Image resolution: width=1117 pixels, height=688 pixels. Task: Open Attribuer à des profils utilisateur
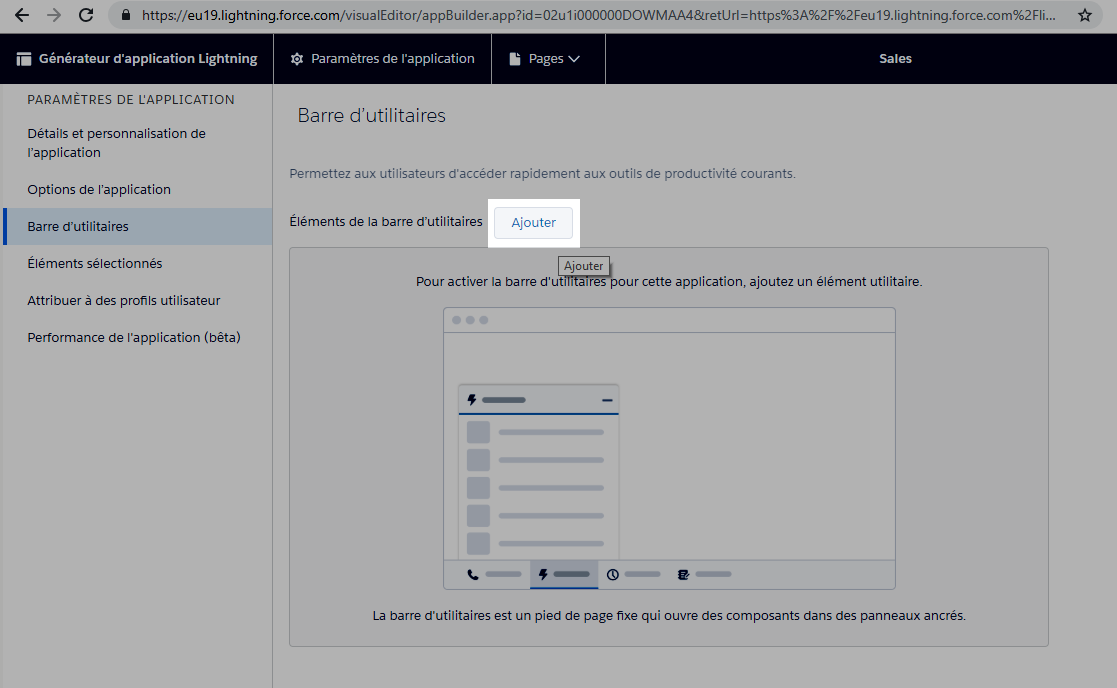(x=137, y=301)
